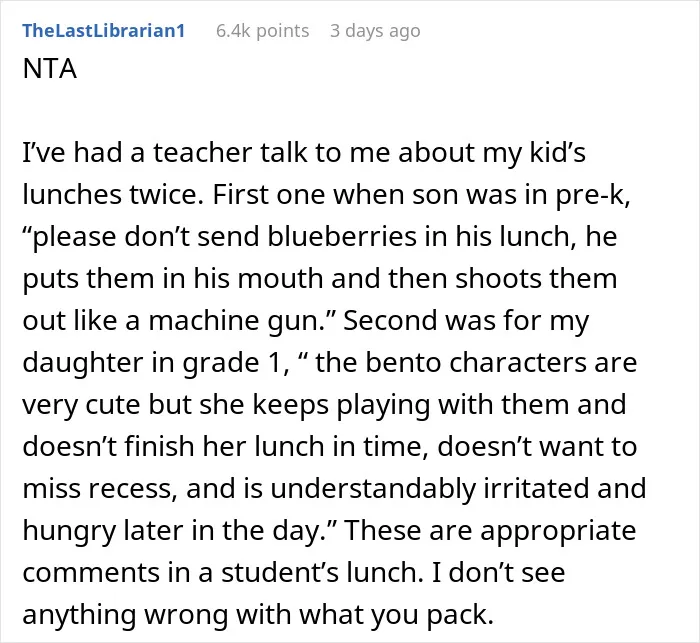Screen dimensions: 700x643
Task: Click the words 'grade 1' in the comment
Action: [x=231, y=363]
